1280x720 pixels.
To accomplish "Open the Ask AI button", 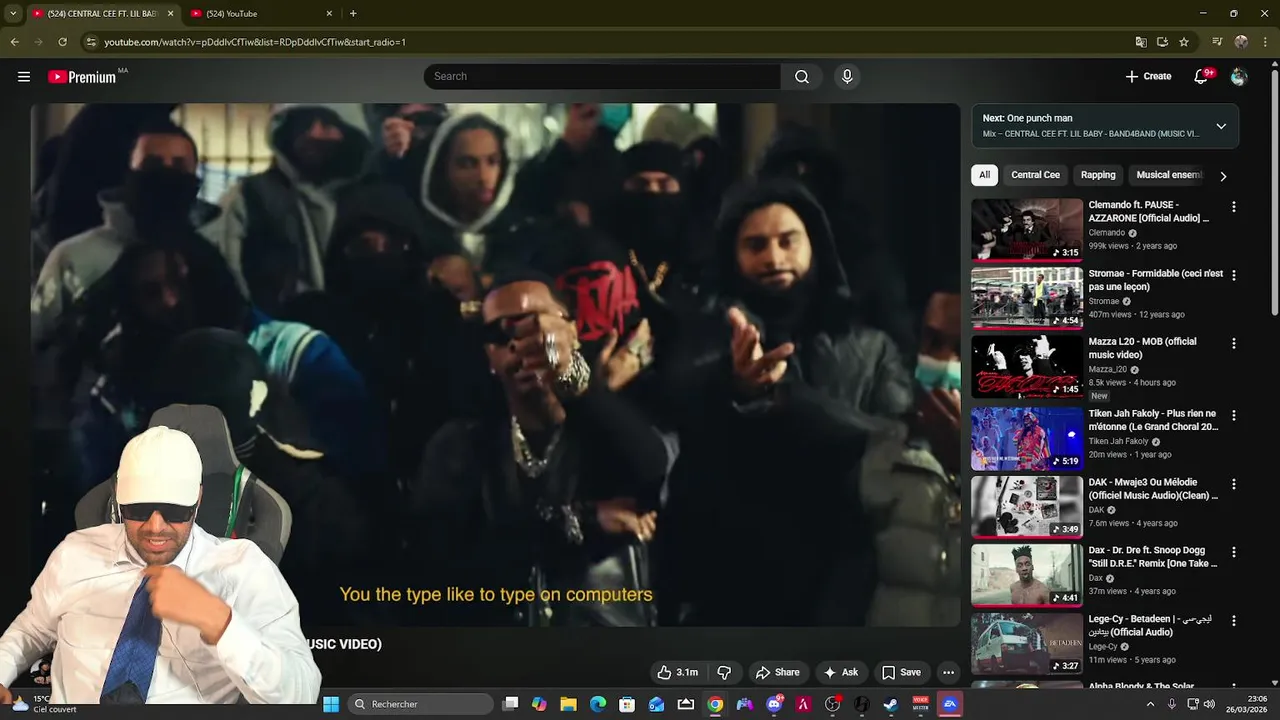I will coord(840,672).
